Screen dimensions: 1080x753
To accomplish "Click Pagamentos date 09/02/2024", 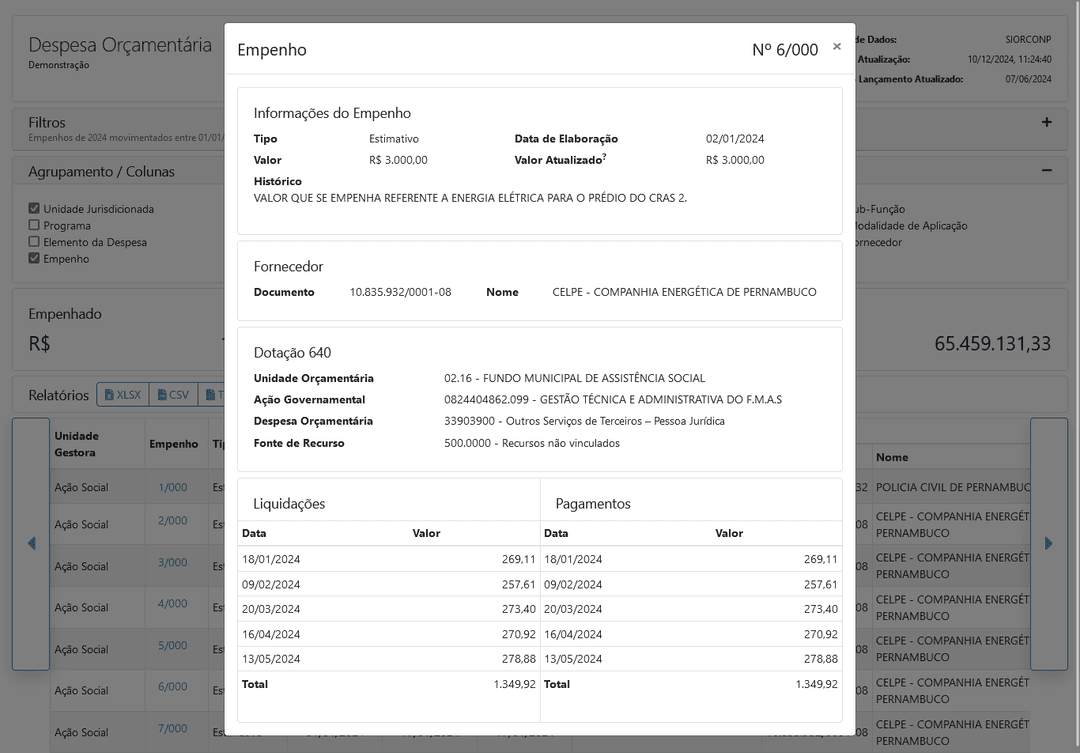I will coord(573,584).
